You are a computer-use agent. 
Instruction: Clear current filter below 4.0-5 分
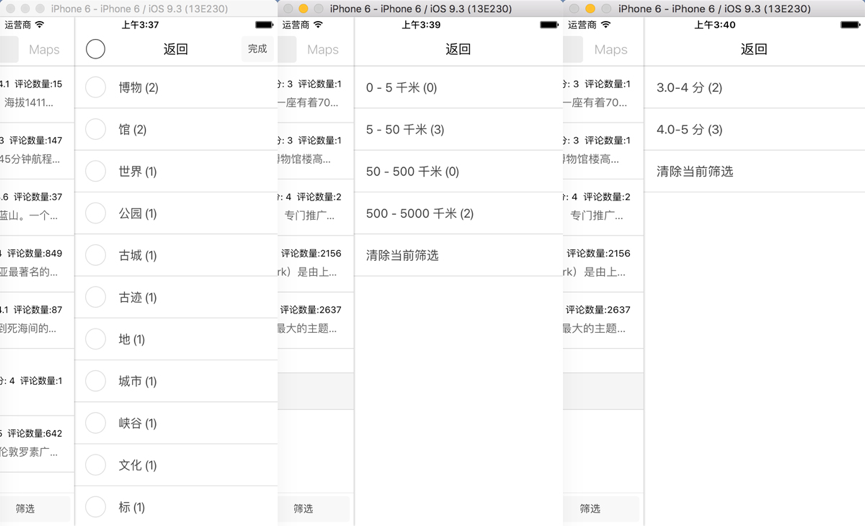[695, 171]
